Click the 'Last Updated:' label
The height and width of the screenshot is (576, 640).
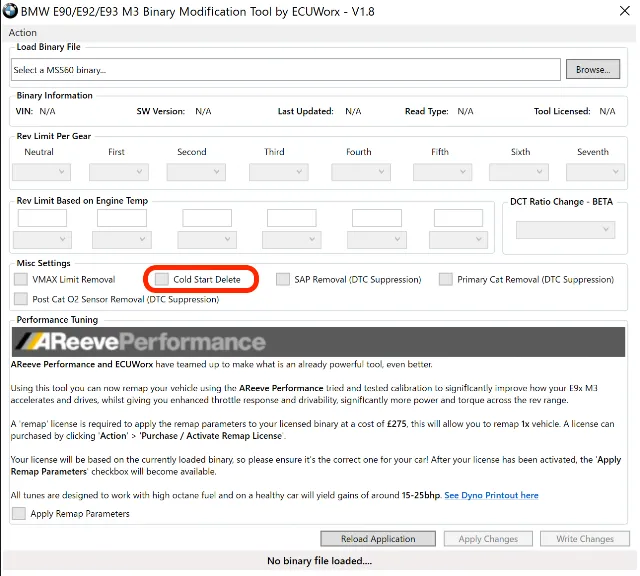(306, 111)
